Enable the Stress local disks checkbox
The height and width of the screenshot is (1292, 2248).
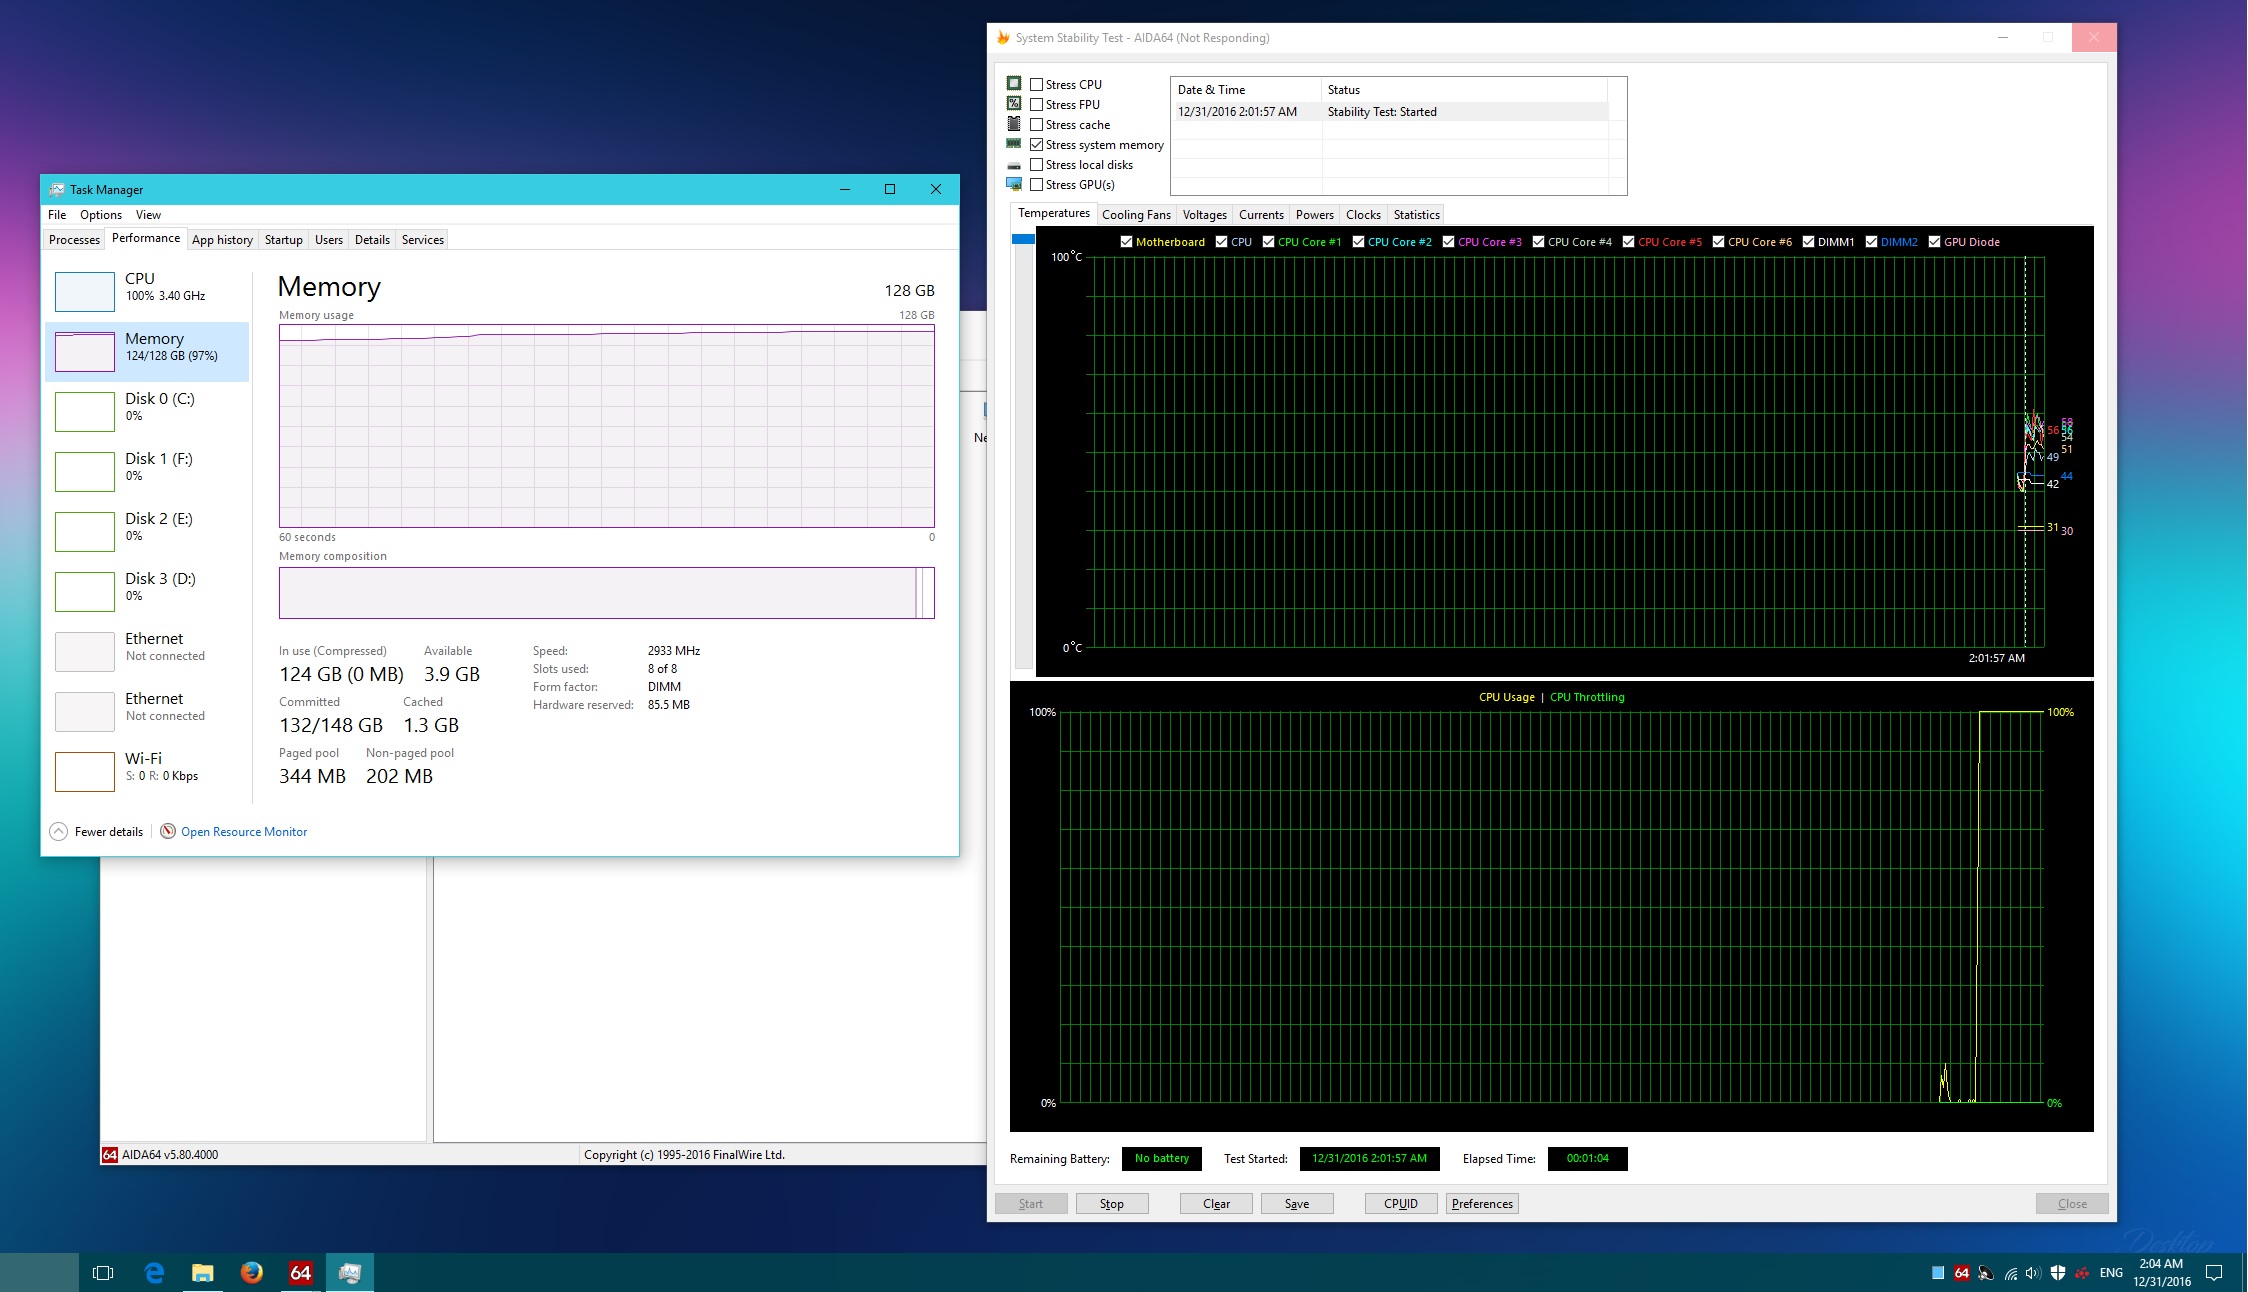tap(1037, 165)
